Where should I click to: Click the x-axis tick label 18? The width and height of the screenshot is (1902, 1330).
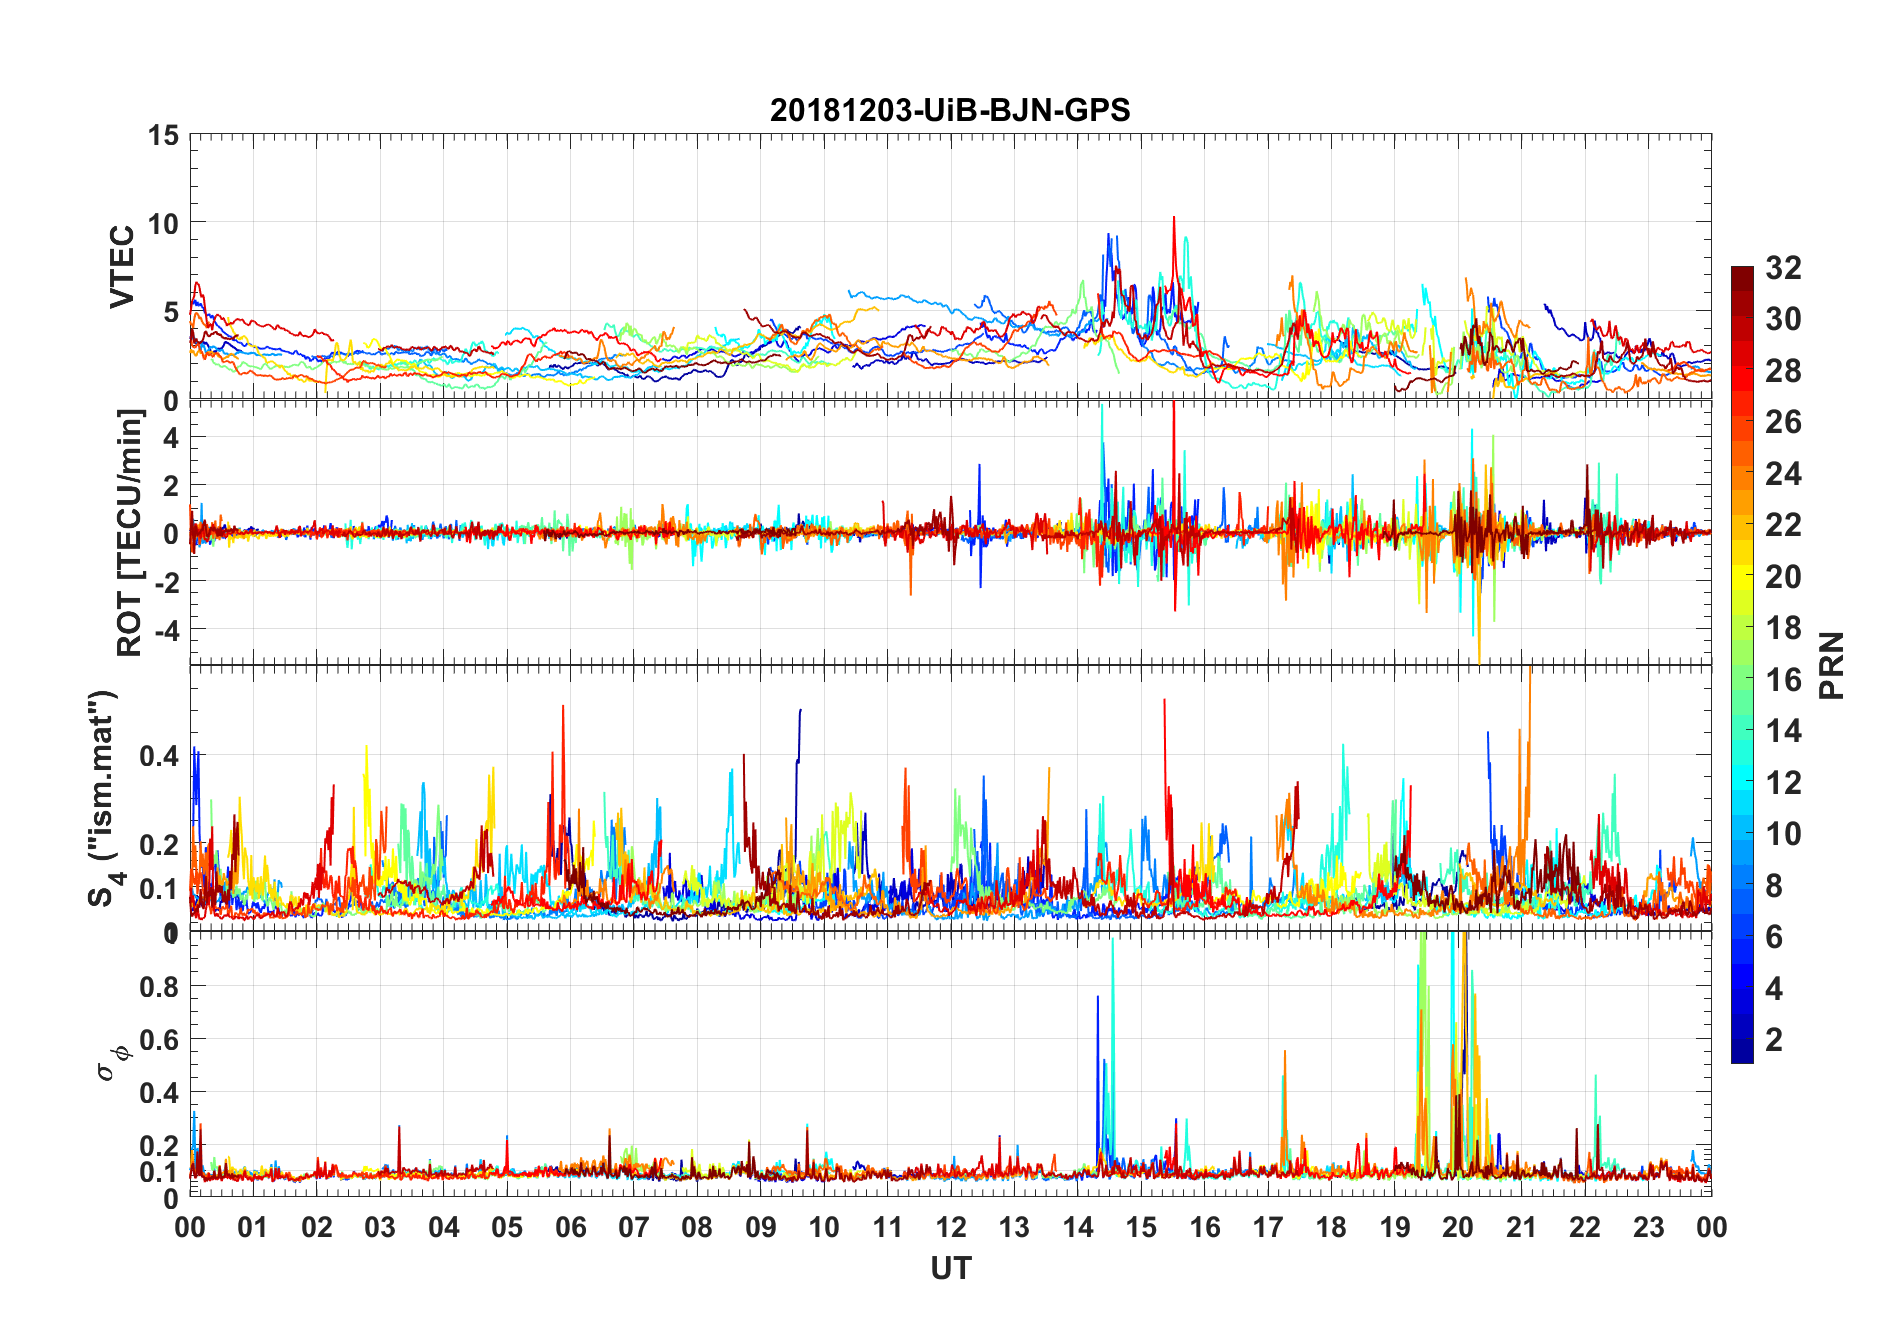point(1331,1227)
